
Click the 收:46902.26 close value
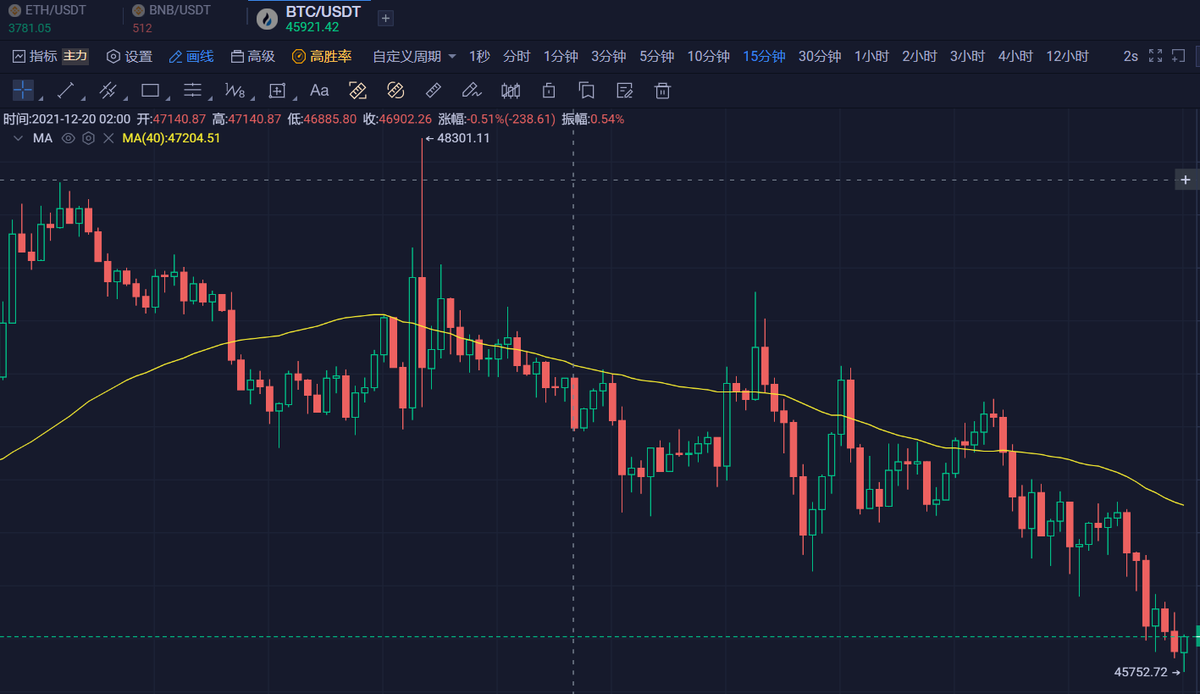[x=397, y=119]
